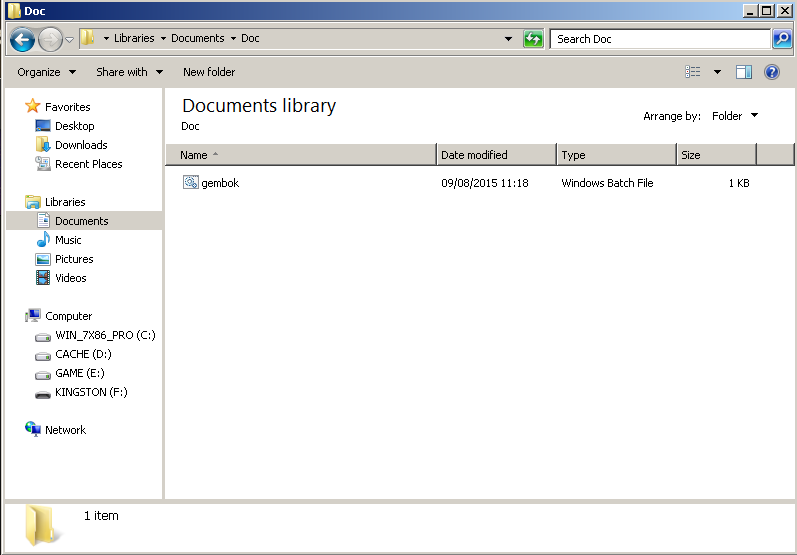Image resolution: width=797 pixels, height=555 pixels.
Task: Select Documents library in sidebar
Action: pos(82,221)
